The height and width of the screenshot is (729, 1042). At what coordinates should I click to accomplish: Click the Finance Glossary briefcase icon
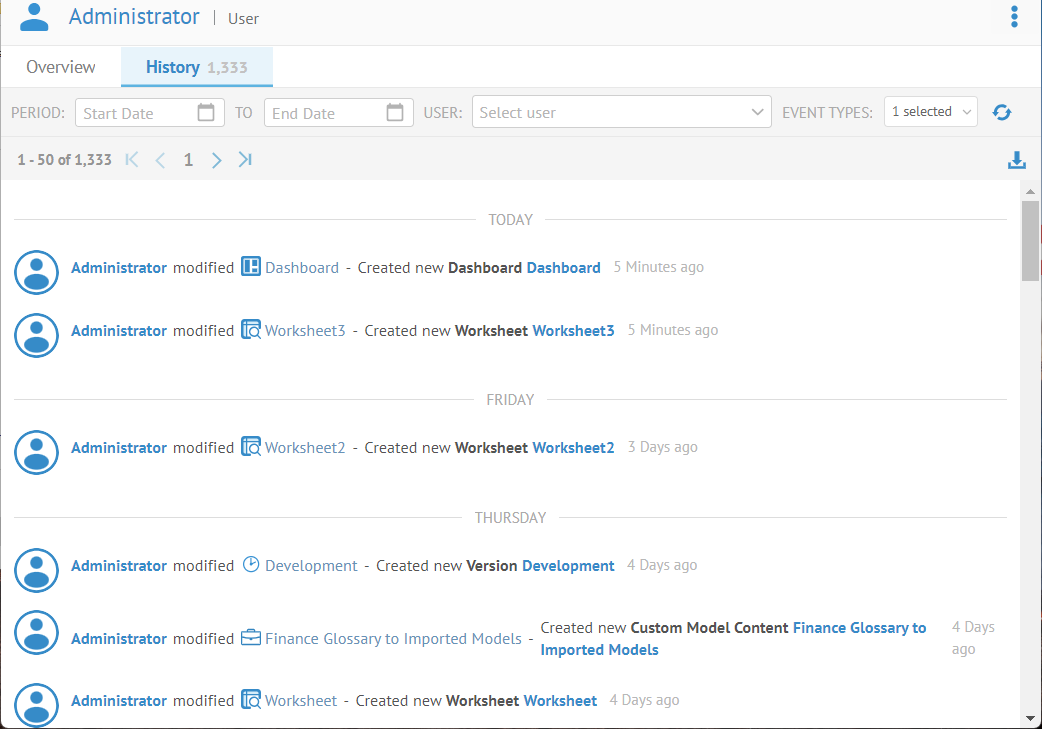(251, 638)
